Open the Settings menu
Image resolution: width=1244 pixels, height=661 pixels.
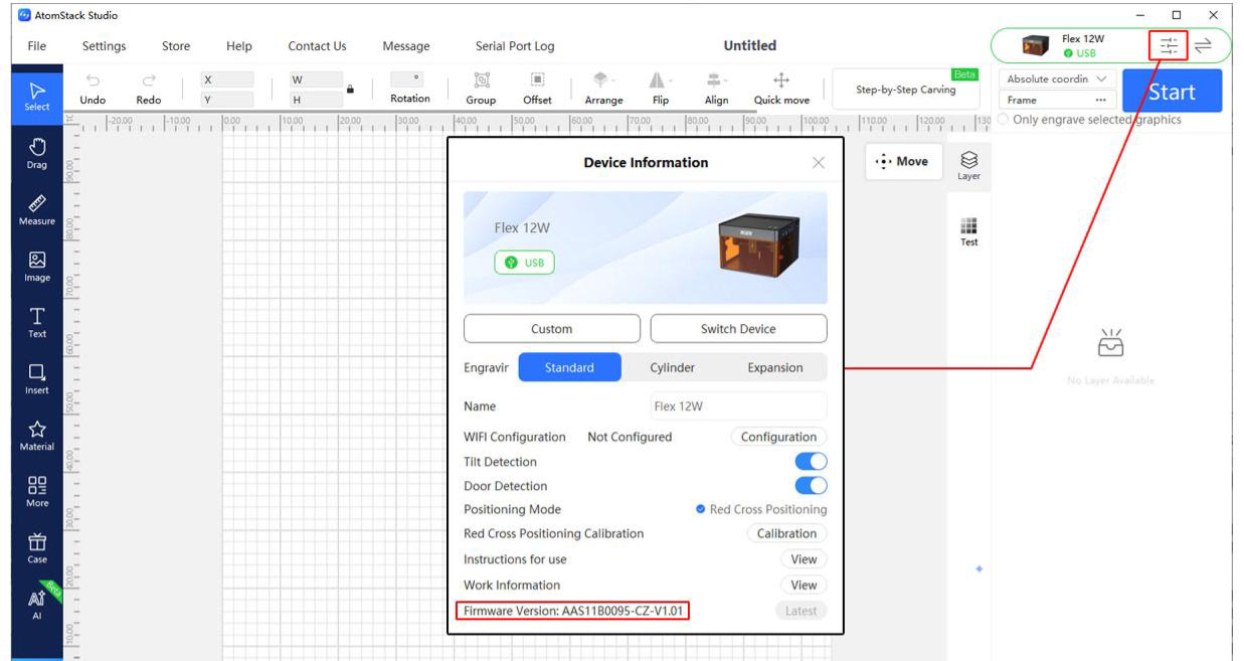(x=104, y=46)
